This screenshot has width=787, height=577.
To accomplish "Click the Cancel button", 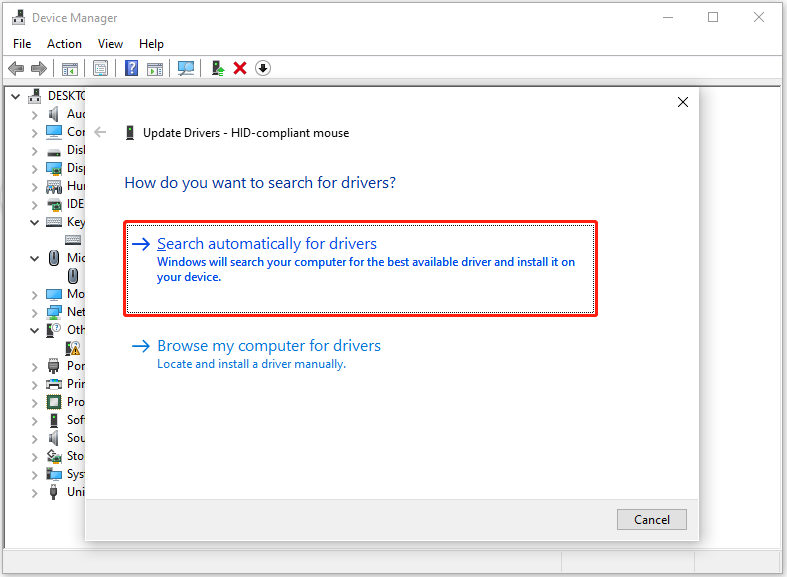I will tap(651, 519).
